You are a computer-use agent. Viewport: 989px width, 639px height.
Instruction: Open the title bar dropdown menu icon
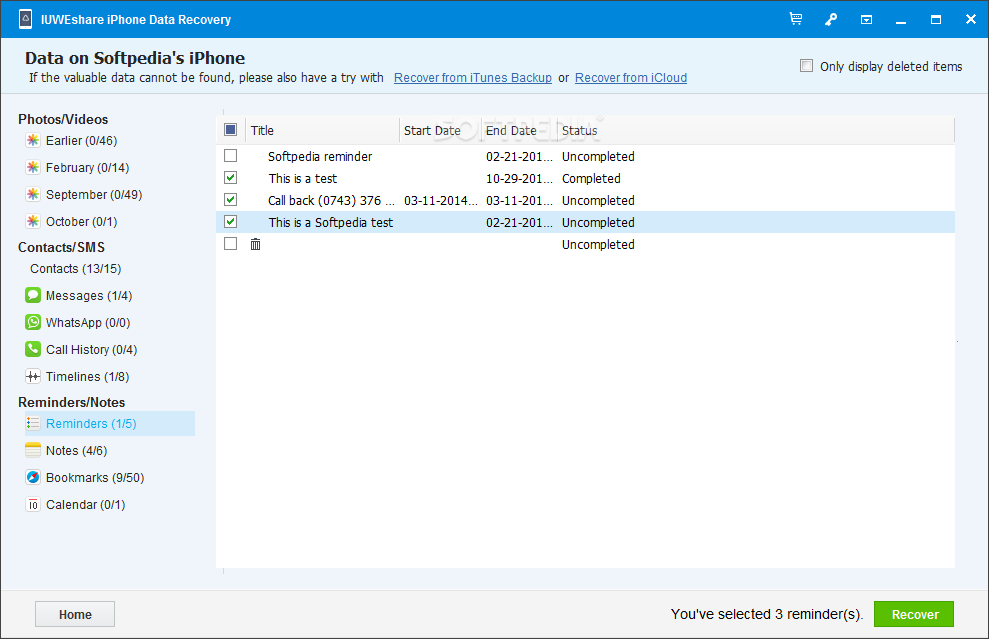867,20
